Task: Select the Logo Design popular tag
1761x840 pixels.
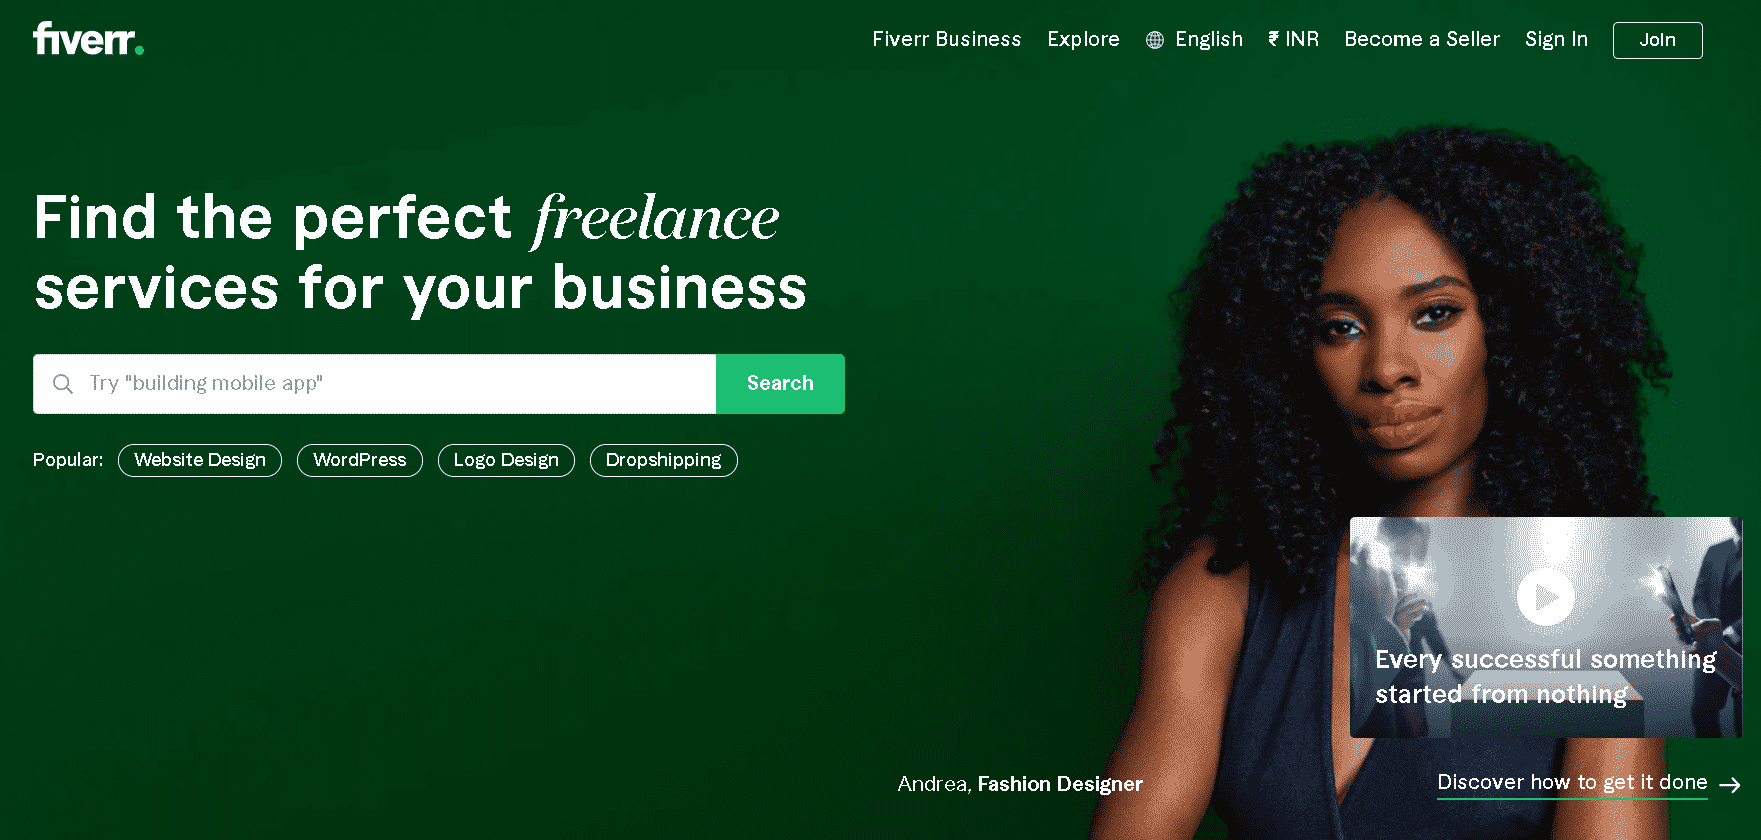Action: (506, 460)
